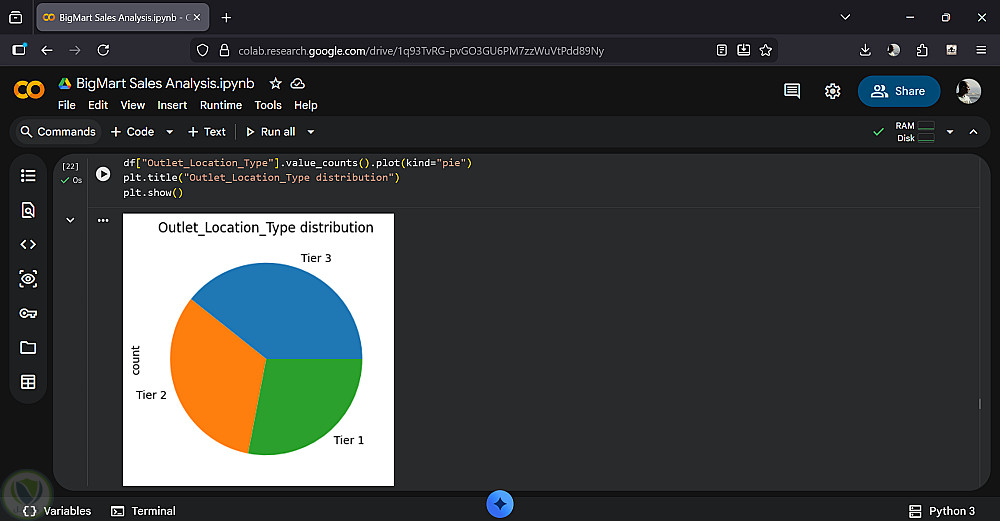The image size is (1000, 521).
Task: Collapse the cell output with the chevron
Action: click(x=70, y=220)
